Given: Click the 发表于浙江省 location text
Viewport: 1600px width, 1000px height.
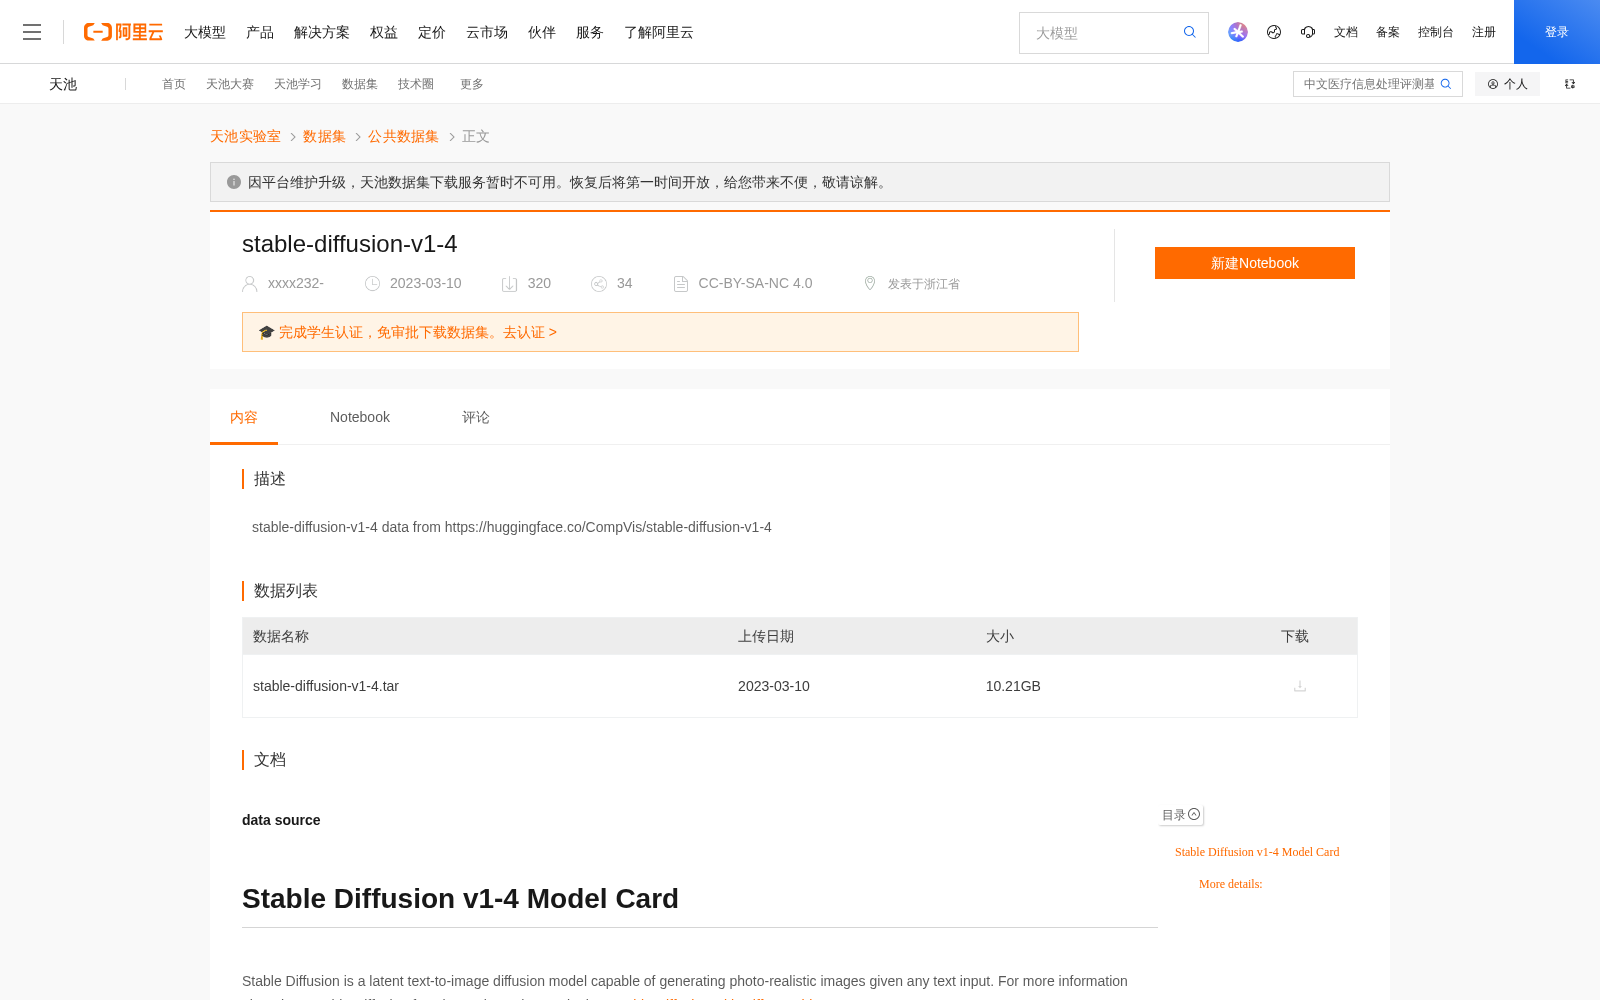Looking at the screenshot, I should pyautogui.click(x=924, y=284).
